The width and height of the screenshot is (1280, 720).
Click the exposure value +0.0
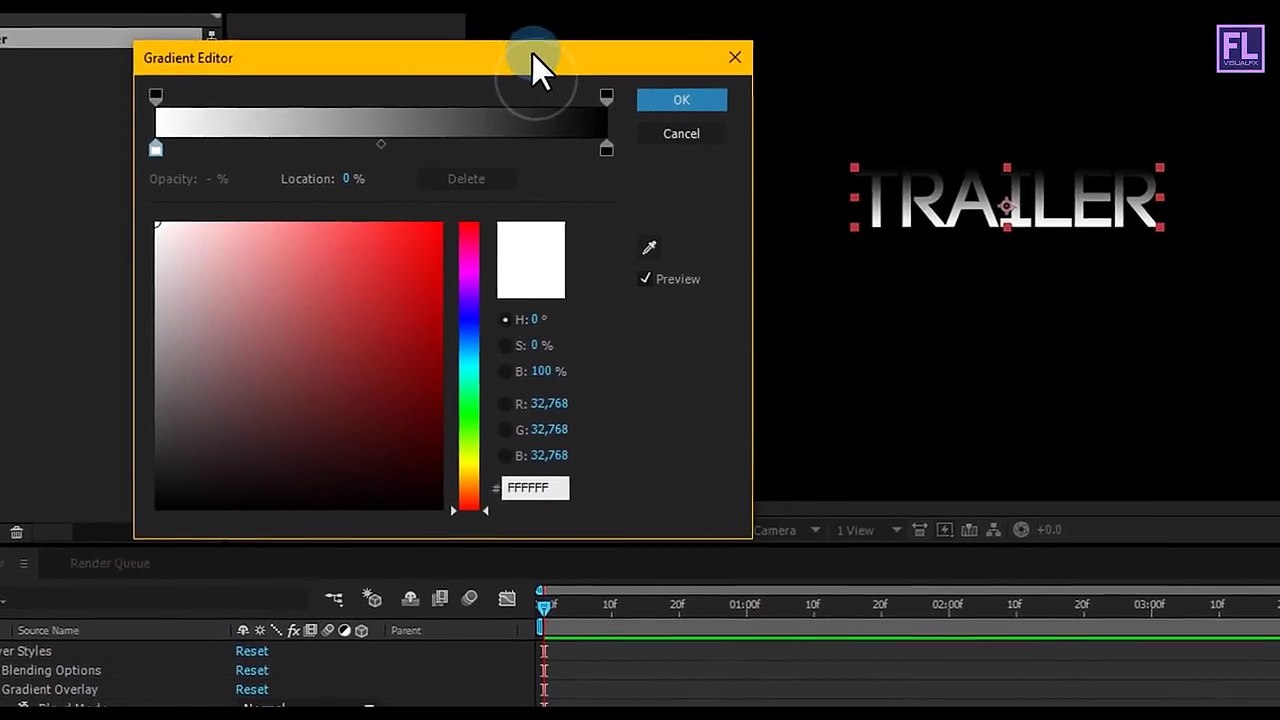[1049, 530]
